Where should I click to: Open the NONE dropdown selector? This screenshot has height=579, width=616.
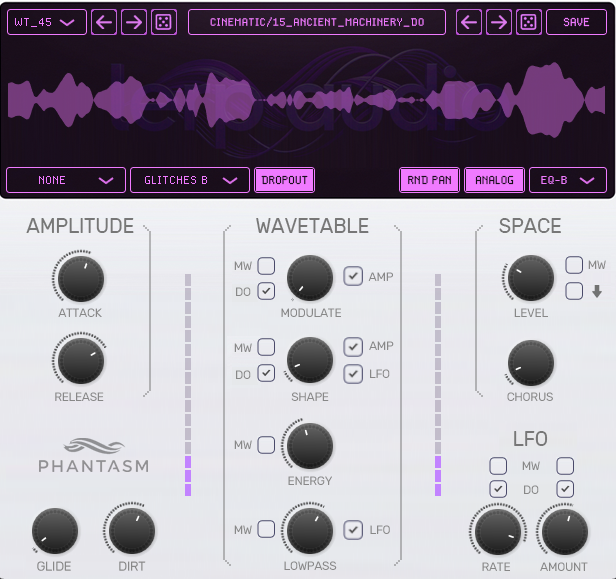tap(66, 180)
